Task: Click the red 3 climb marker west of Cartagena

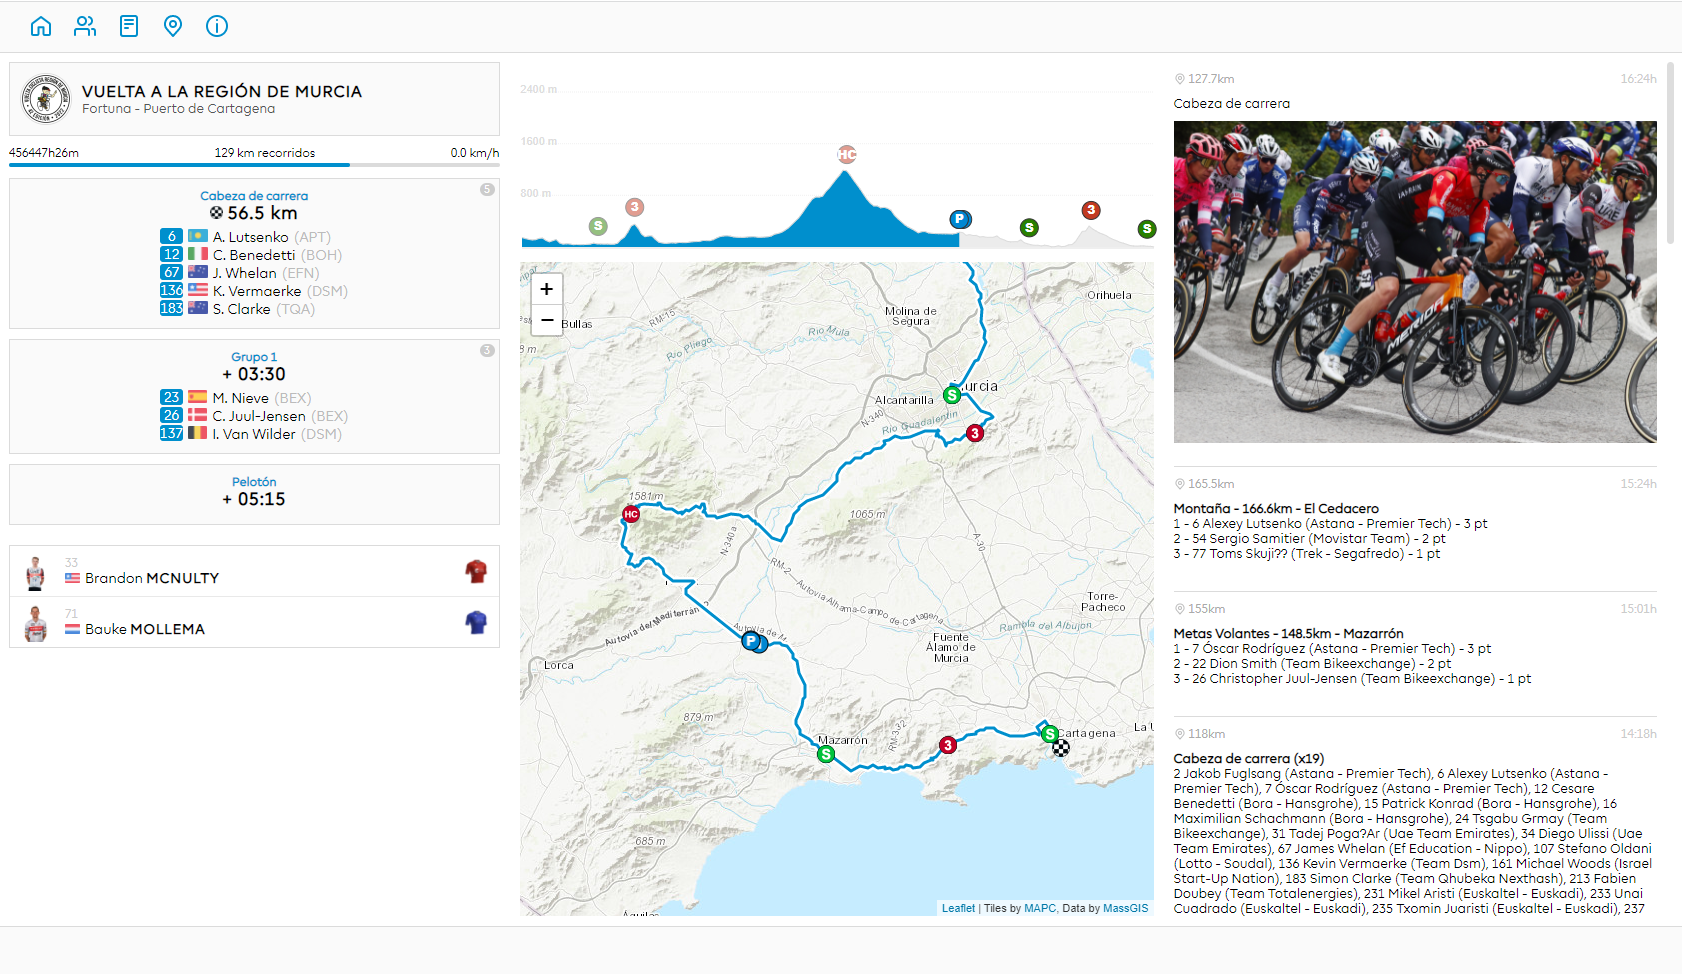Action: (x=948, y=745)
